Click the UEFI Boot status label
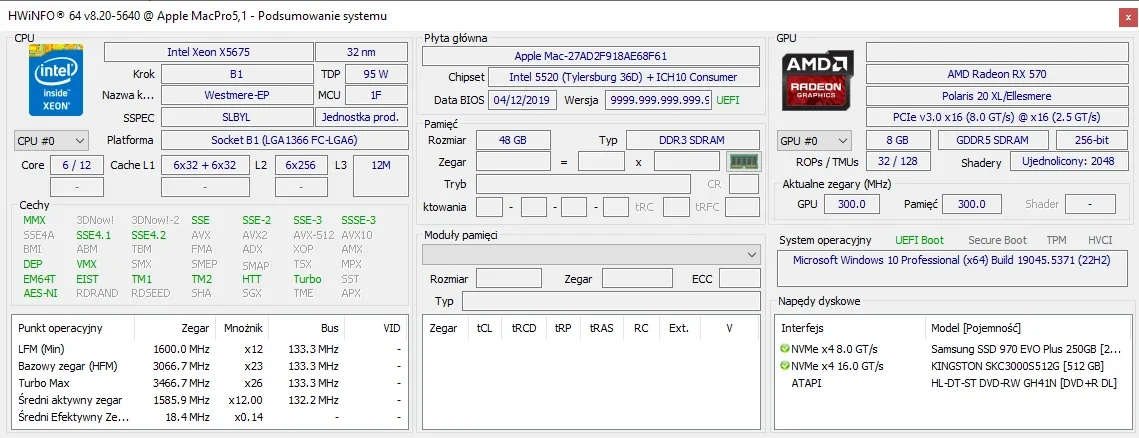This screenshot has height=438, width=1139. 919,240
